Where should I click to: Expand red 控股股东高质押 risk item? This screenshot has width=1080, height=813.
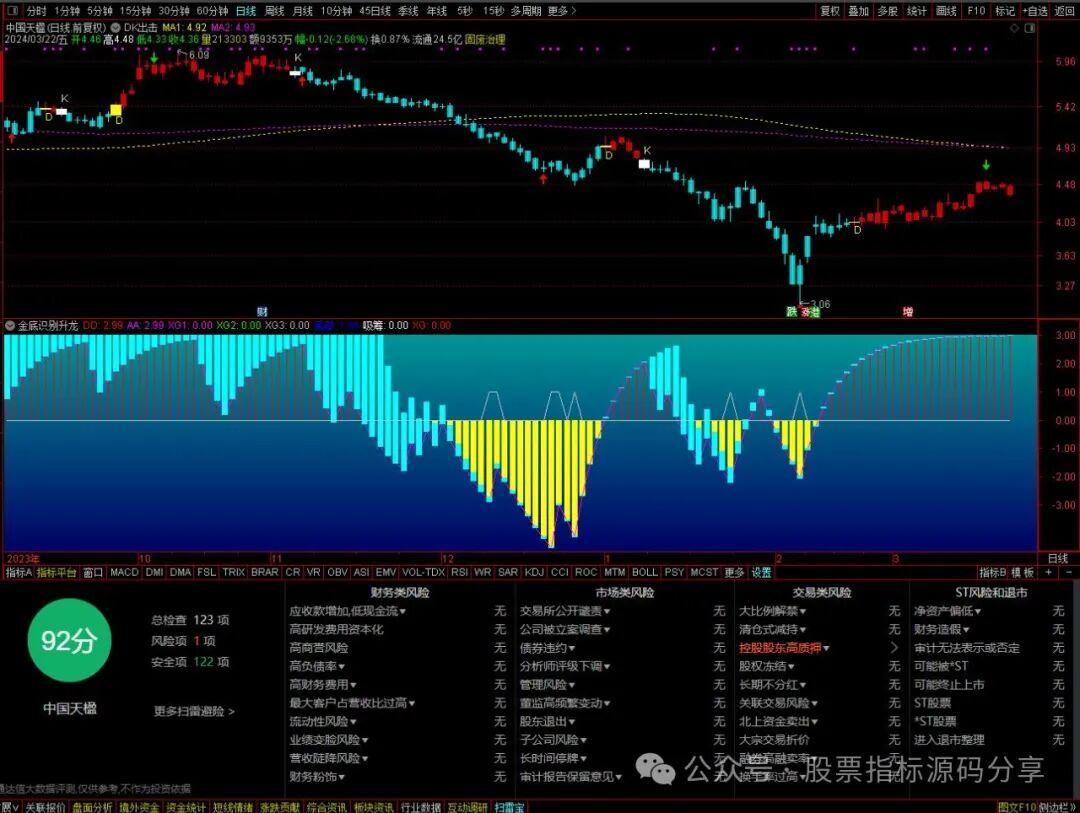pyautogui.click(x=784, y=648)
